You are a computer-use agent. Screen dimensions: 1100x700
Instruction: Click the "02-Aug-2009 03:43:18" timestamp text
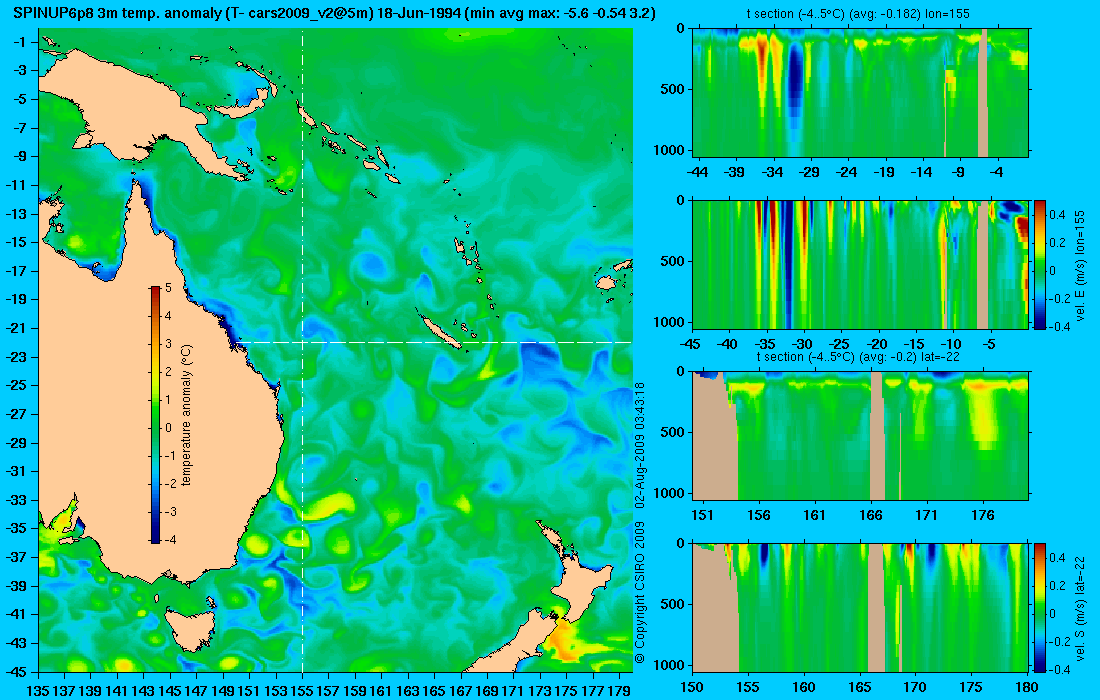point(639,445)
